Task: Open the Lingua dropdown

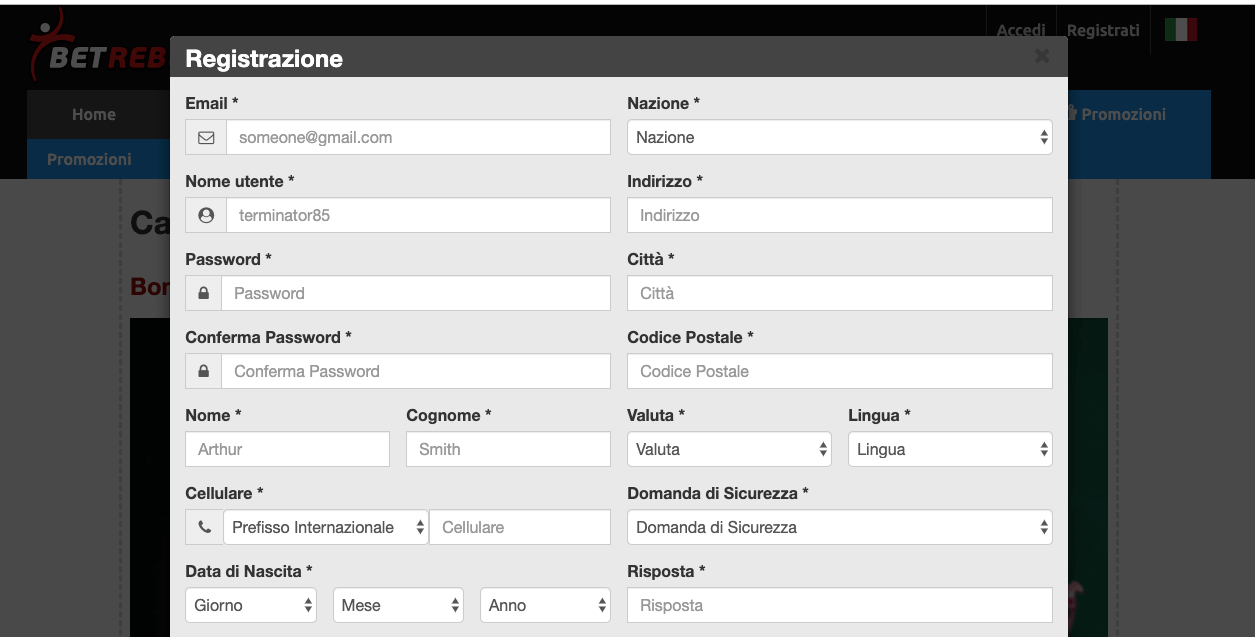Action: click(x=950, y=449)
